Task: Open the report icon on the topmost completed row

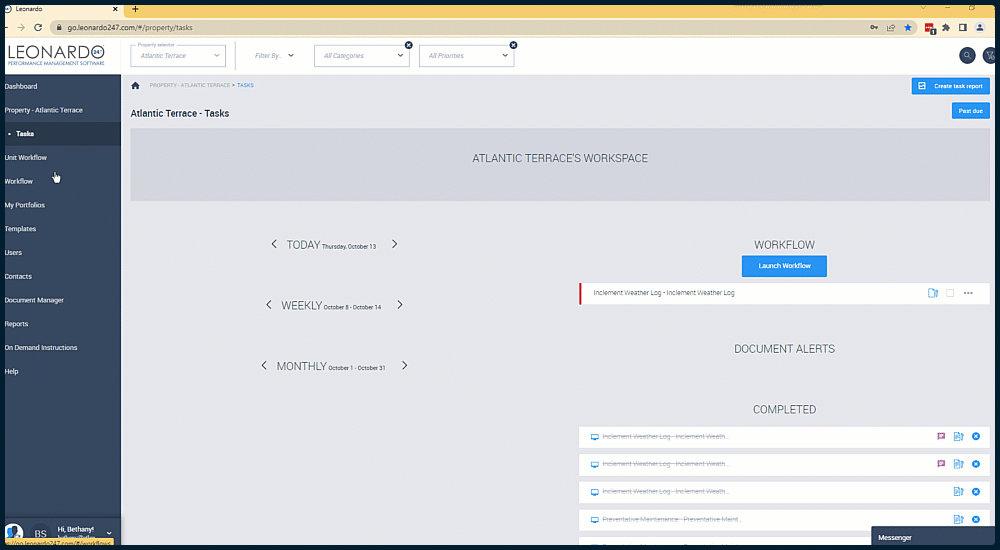Action: click(958, 436)
